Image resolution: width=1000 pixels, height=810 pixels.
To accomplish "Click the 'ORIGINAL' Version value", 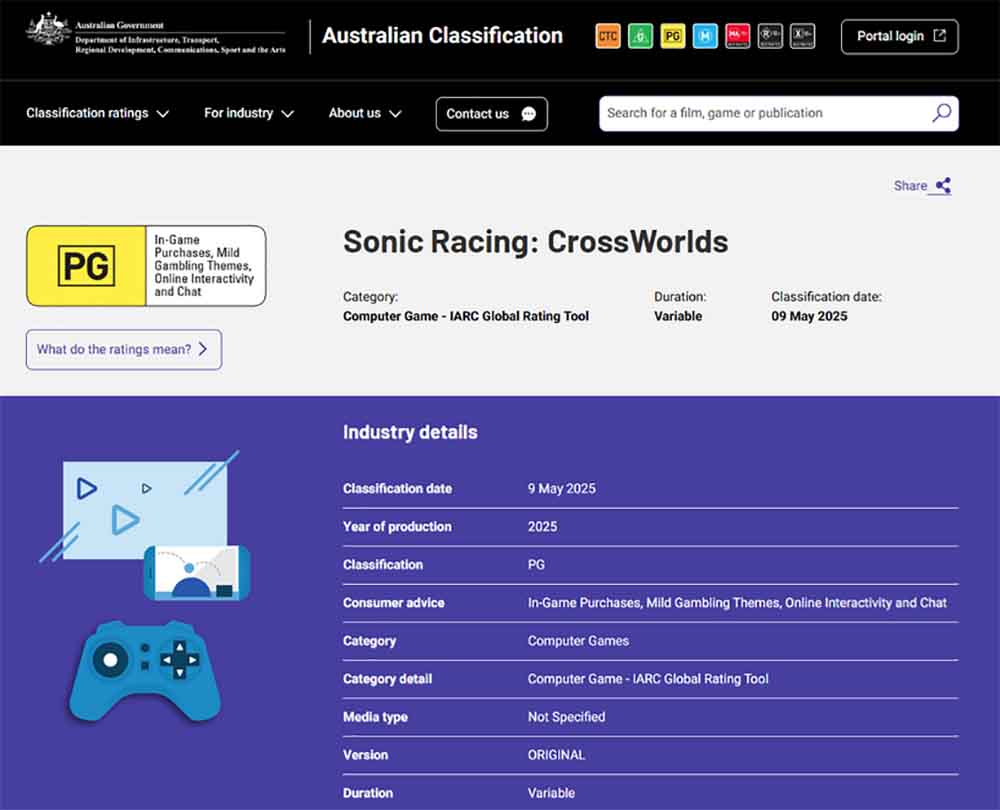I will tap(556, 755).
